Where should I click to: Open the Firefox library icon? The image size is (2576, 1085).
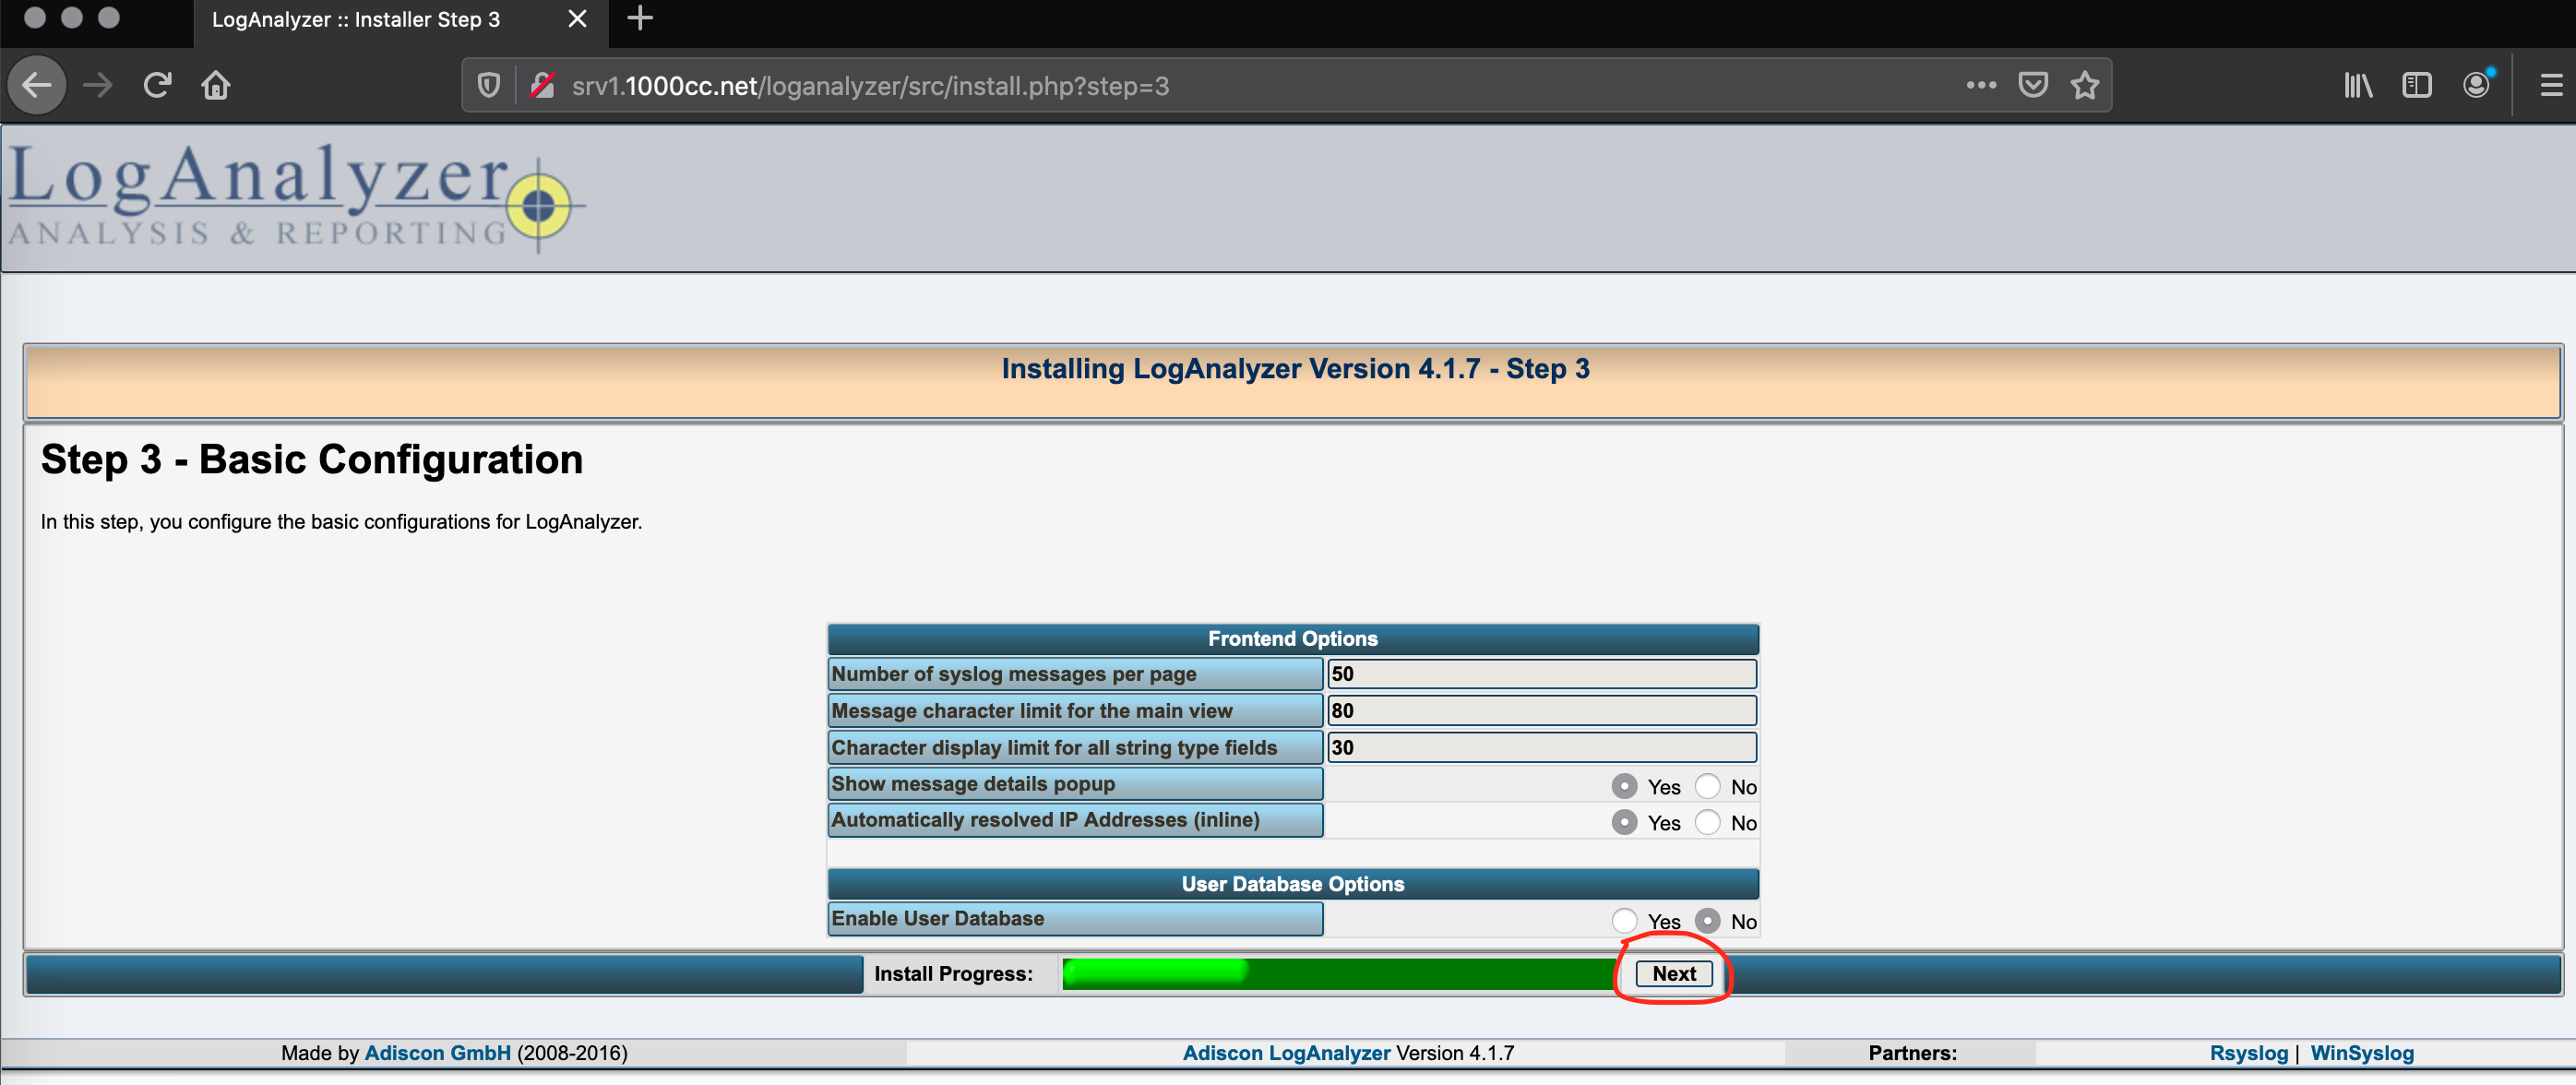click(x=2357, y=86)
